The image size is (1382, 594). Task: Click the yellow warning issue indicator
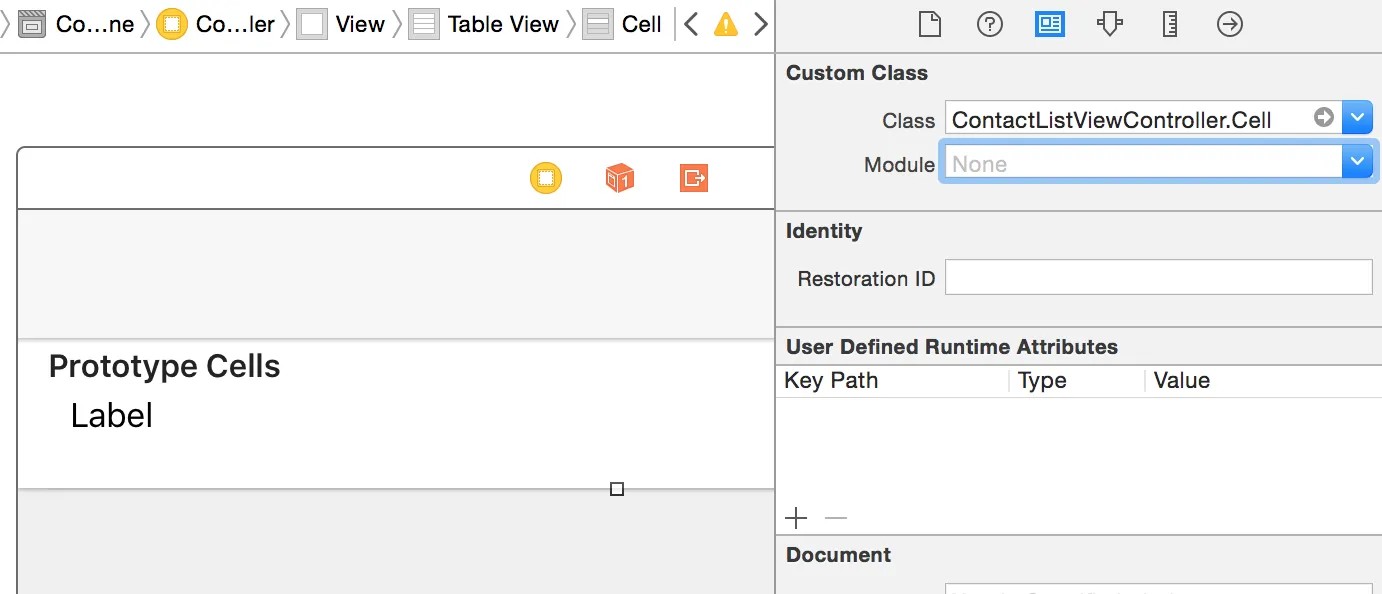[726, 25]
